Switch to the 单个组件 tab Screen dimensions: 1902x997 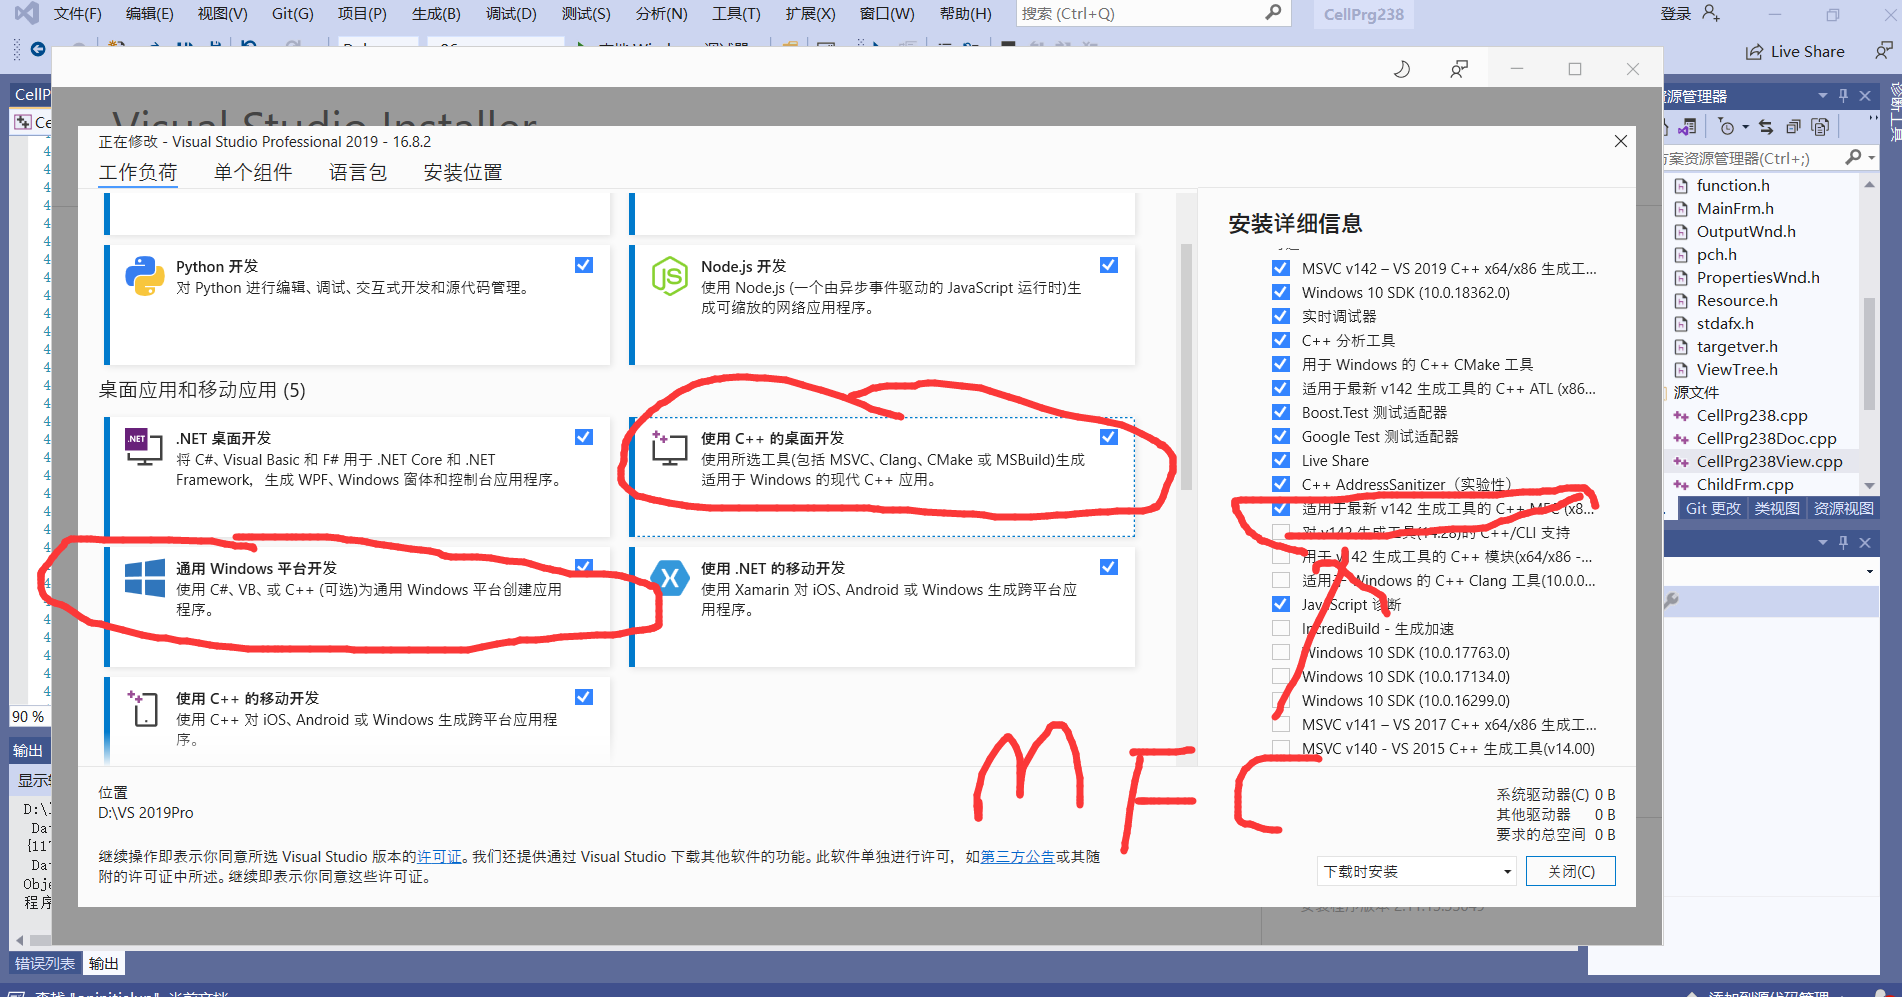point(253,172)
